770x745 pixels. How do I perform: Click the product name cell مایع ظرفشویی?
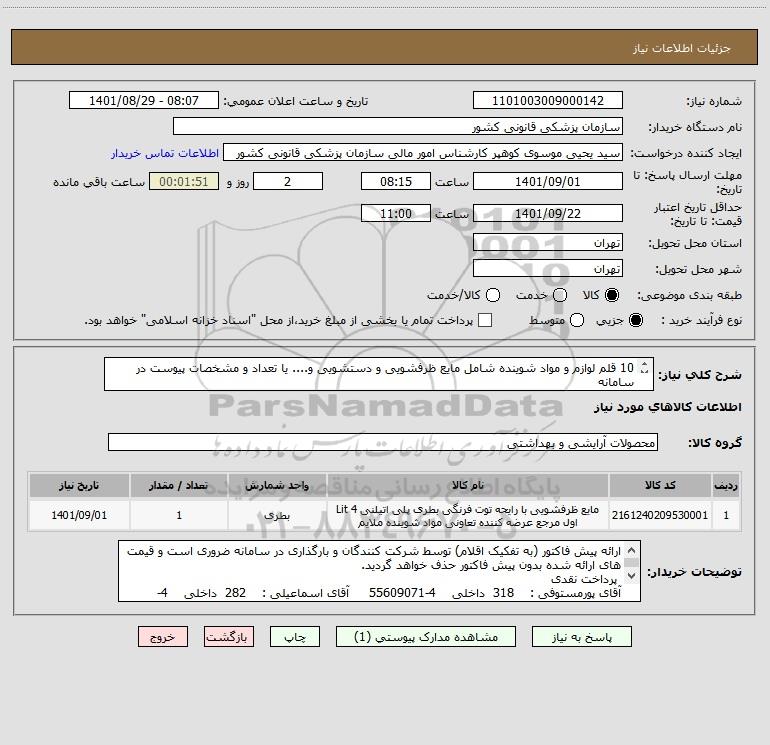pos(468,515)
